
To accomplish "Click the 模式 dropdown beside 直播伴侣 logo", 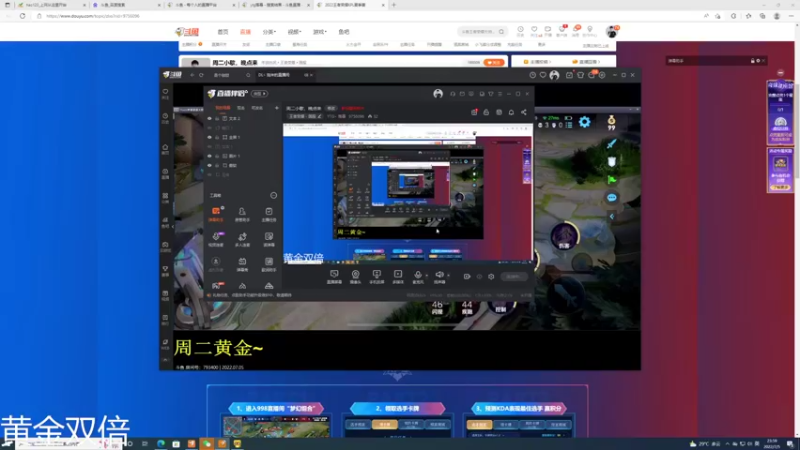I will (259, 94).
